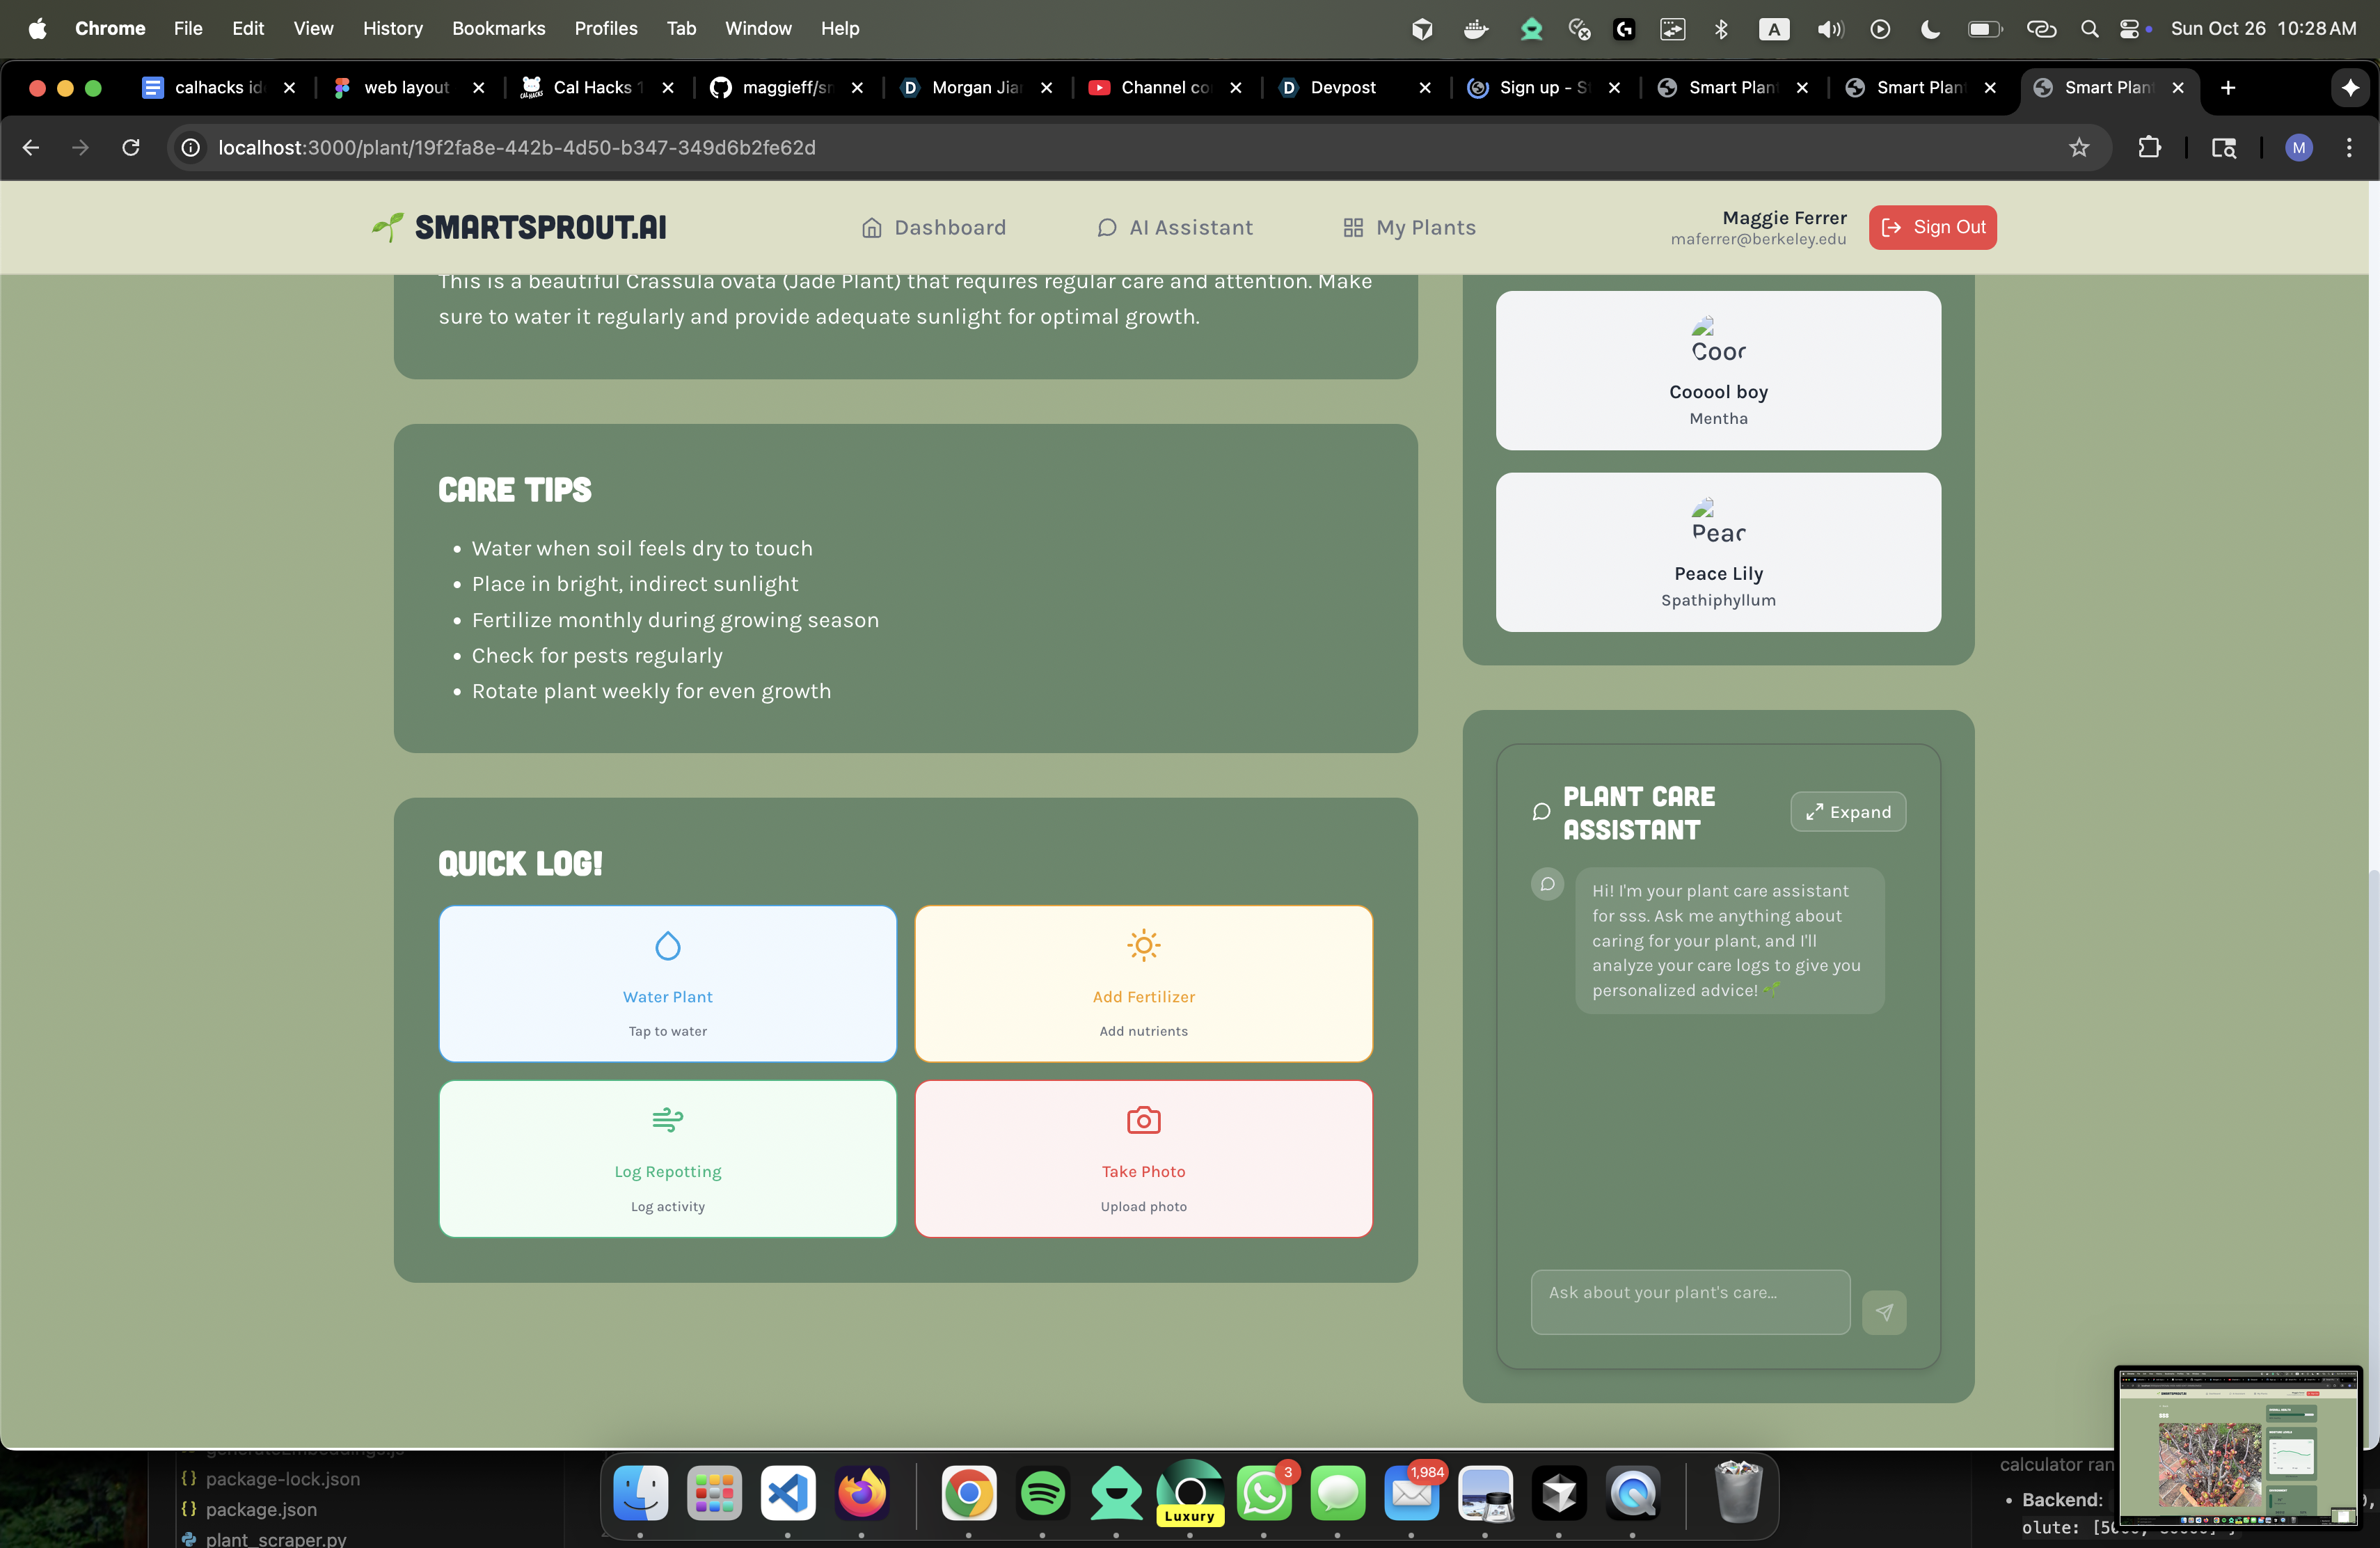The width and height of the screenshot is (2380, 1548).
Task: Click the Take Photo camera icon
Action: [1143, 1119]
